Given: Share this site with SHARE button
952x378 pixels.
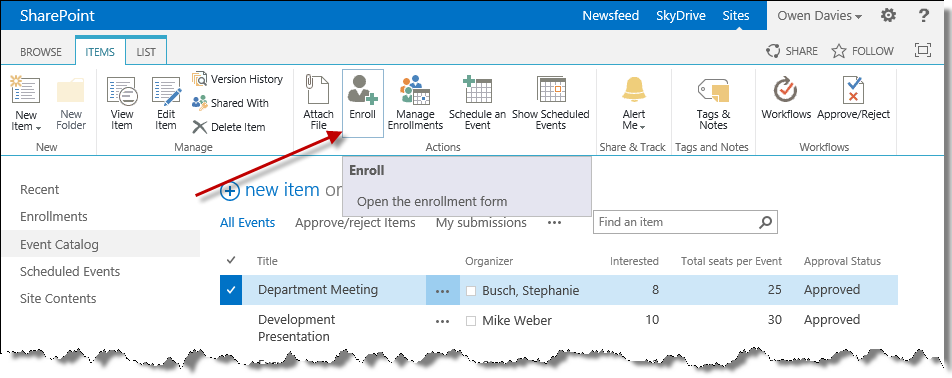Looking at the screenshot, I should coord(792,51).
